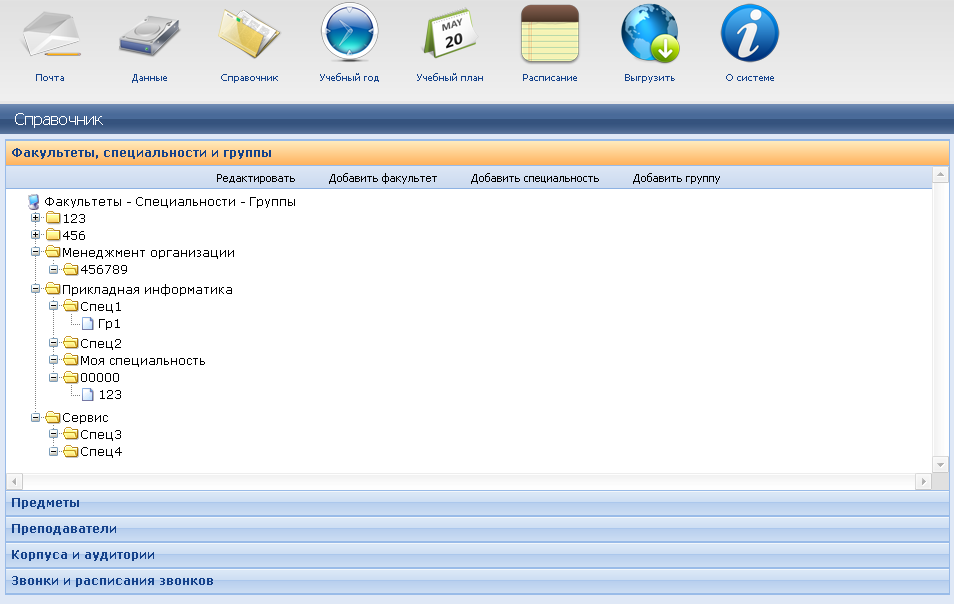Open the Преподаватели accordion section
The height and width of the screenshot is (604, 954).
point(477,529)
